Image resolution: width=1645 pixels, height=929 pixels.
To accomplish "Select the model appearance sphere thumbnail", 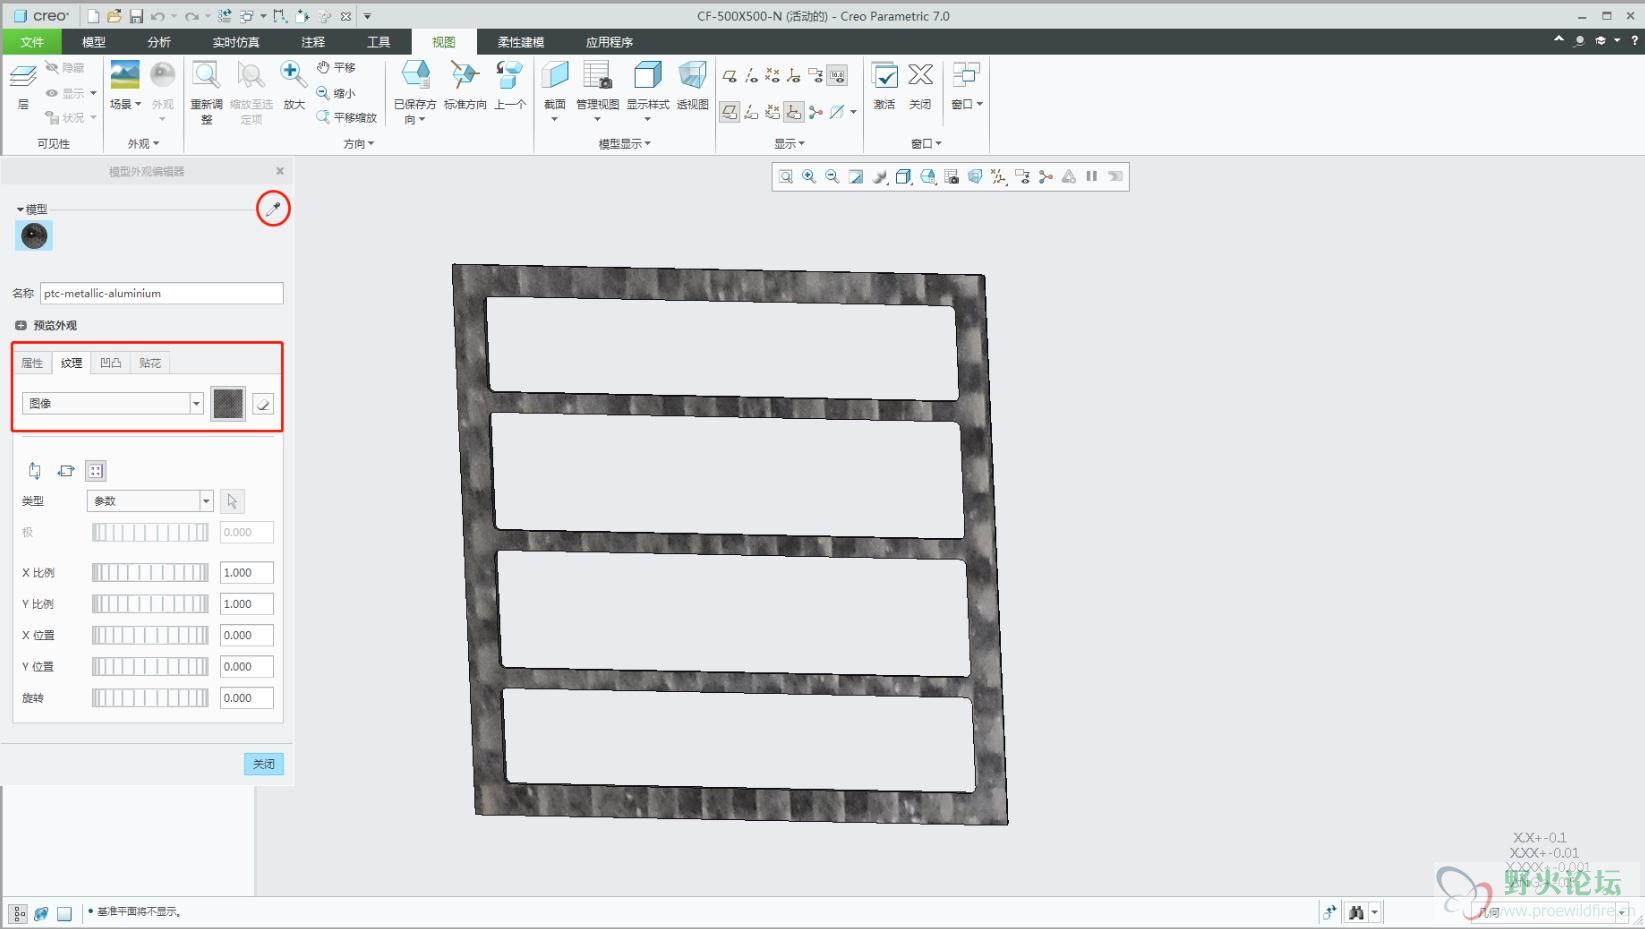I will 35,236.
